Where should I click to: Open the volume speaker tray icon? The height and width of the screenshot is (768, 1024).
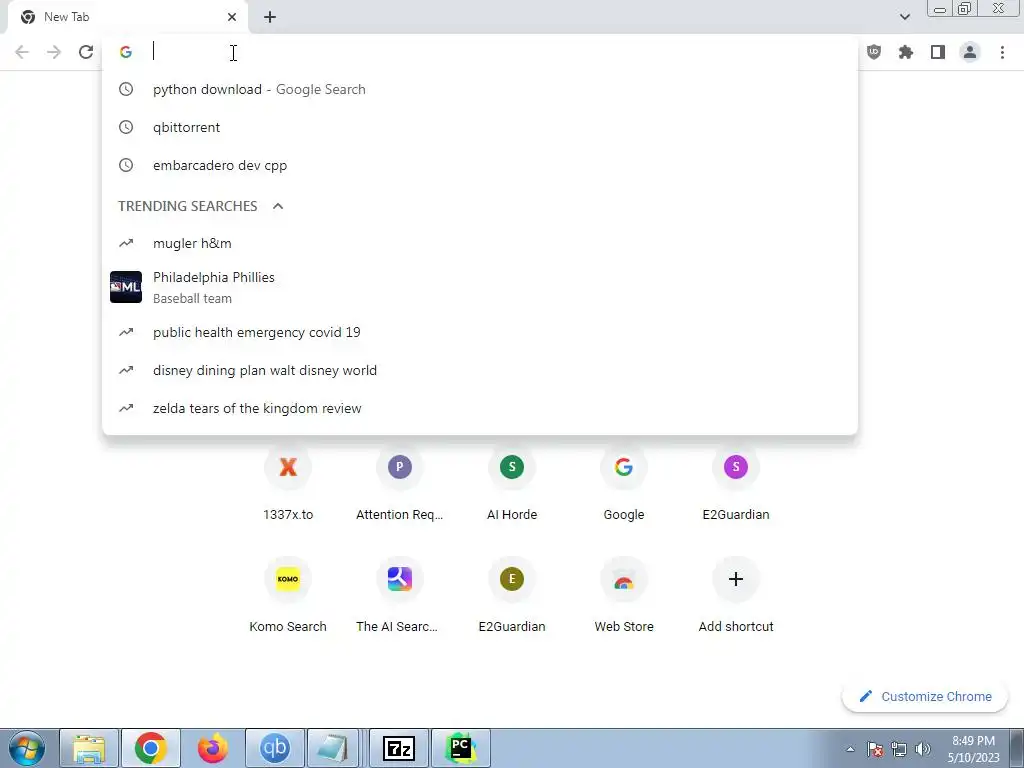coord(923,749)
